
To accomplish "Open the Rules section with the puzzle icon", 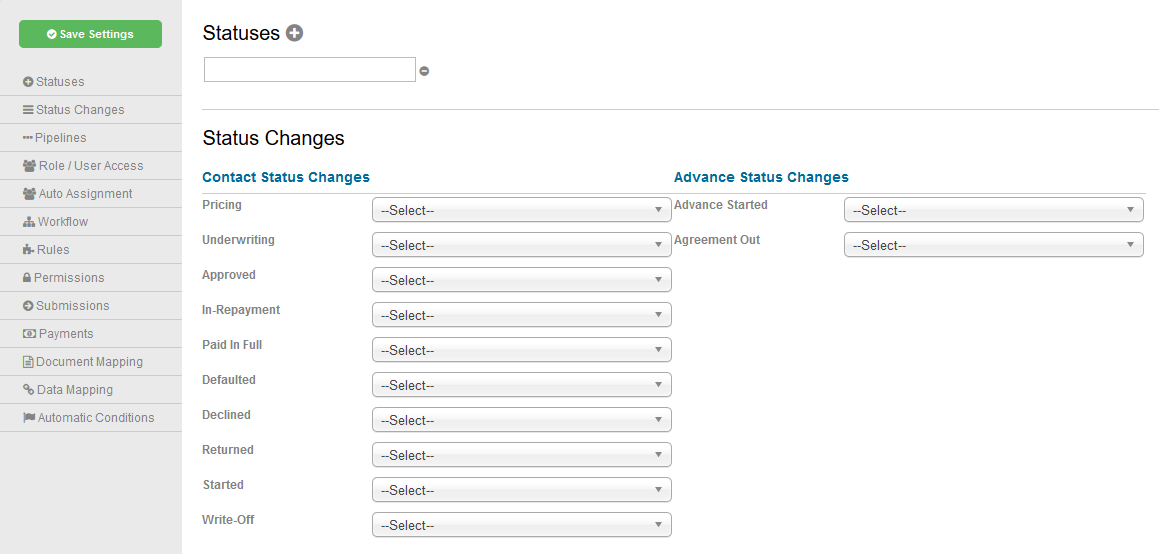I will [90, 250].
